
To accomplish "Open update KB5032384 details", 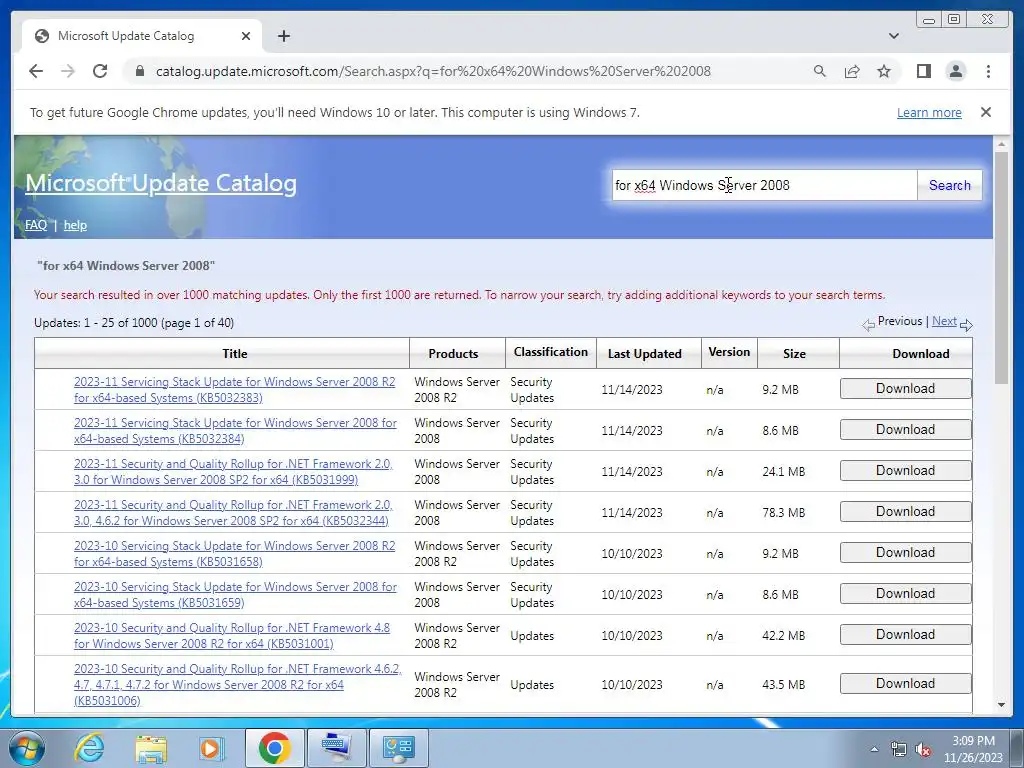I will coord(235,431).
